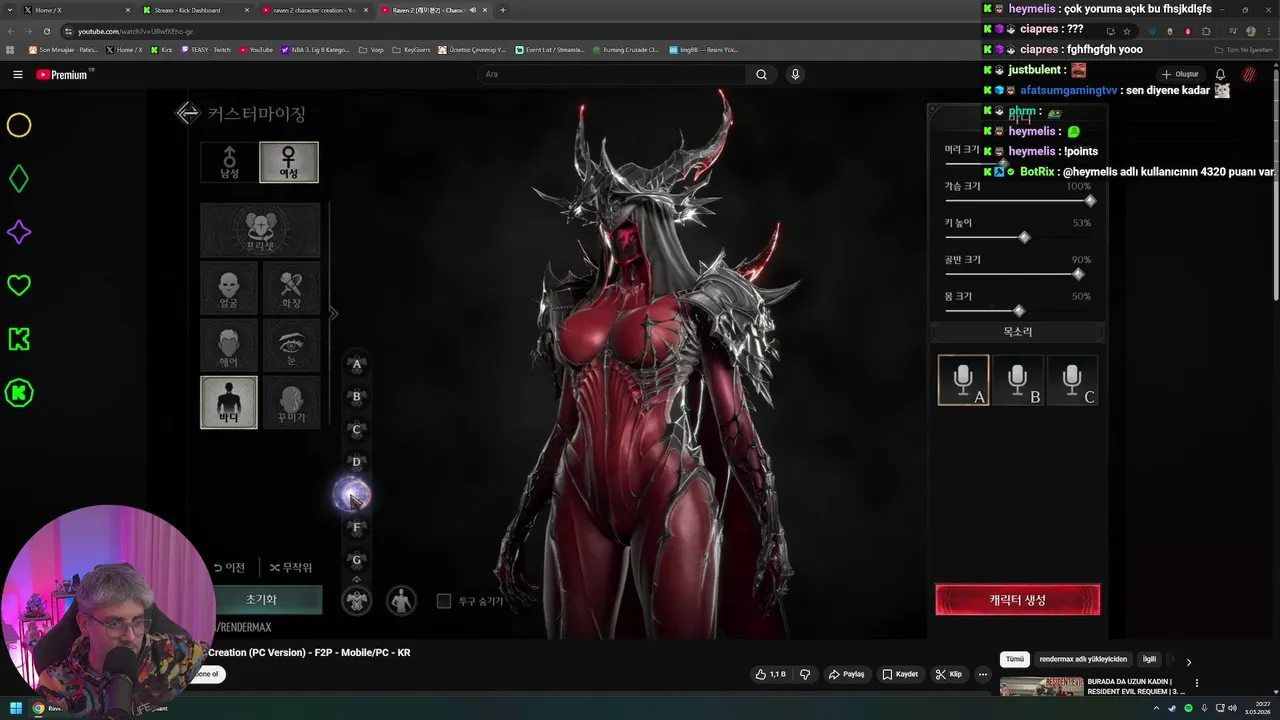Like the video with thumbs up

pyautogui.click(x=771, y=674)
